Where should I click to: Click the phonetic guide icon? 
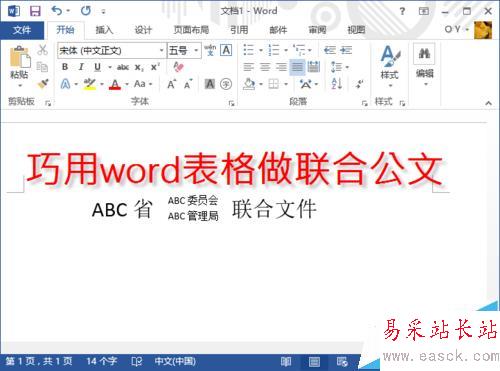[x=210, y=50]
